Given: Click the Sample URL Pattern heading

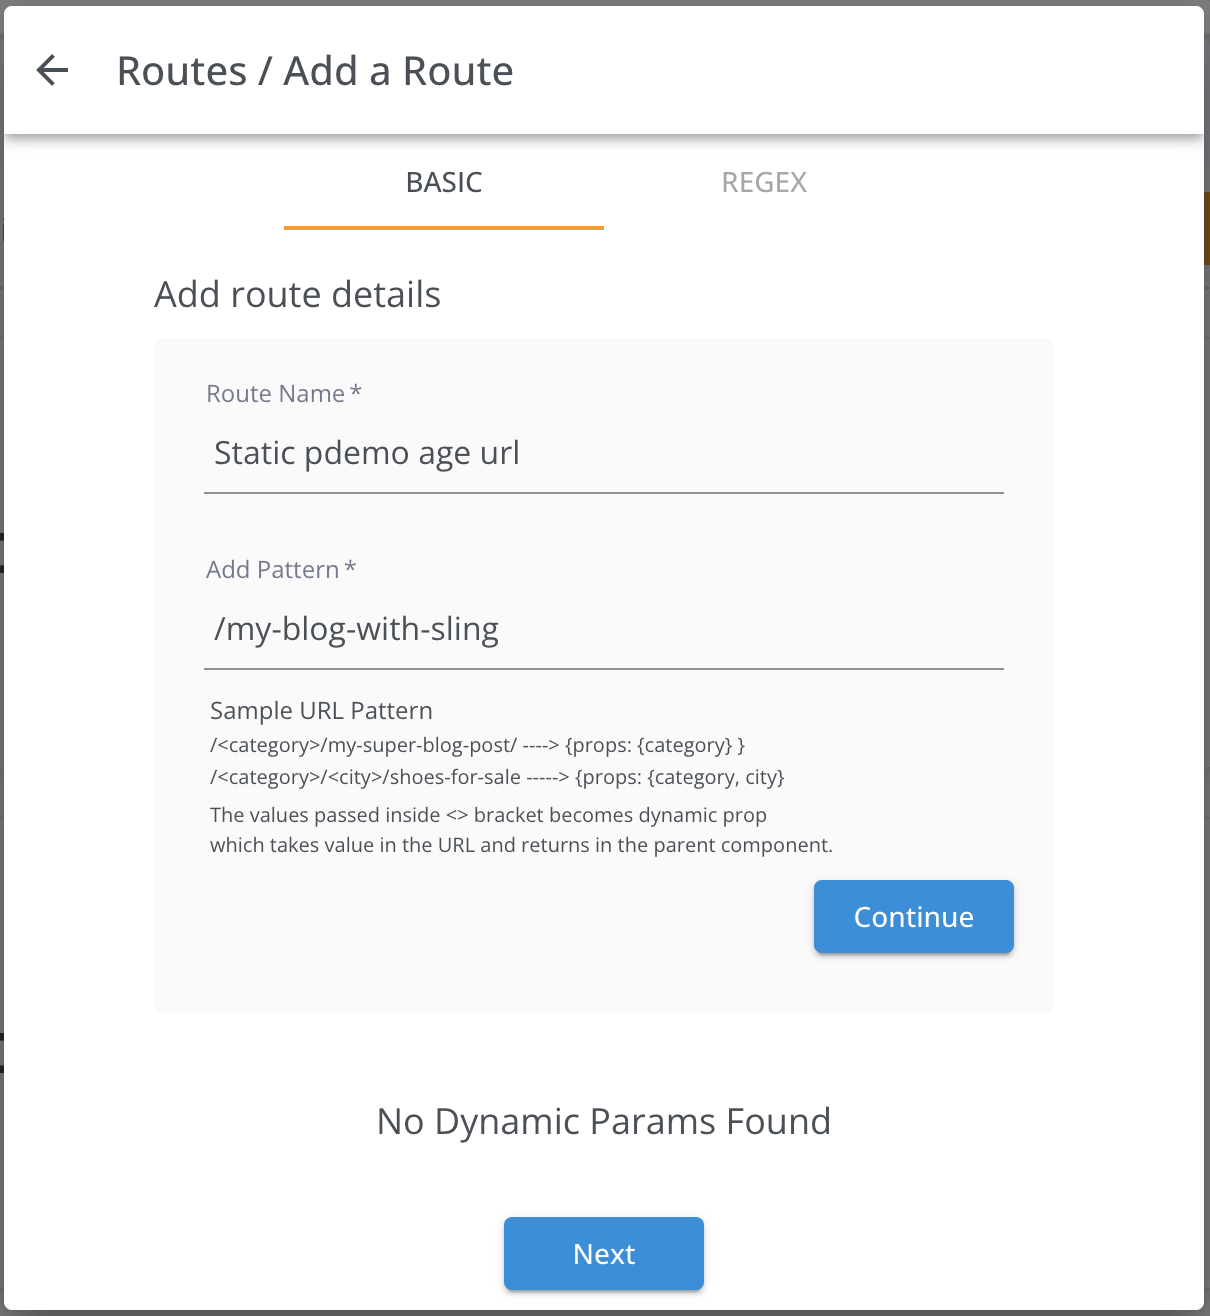Looking at the screenshot, I should 321,711.
